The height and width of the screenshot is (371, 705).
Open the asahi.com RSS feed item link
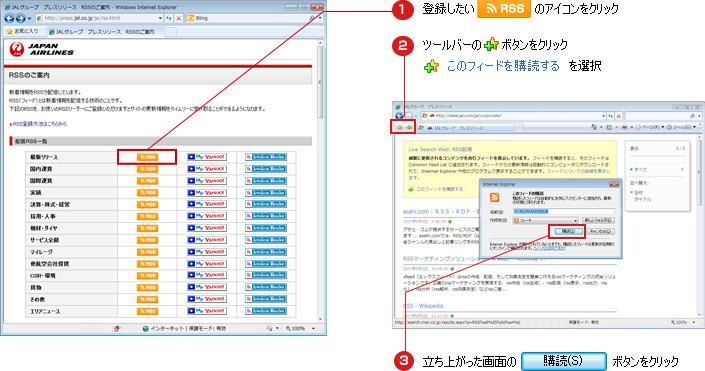(441, 211)
